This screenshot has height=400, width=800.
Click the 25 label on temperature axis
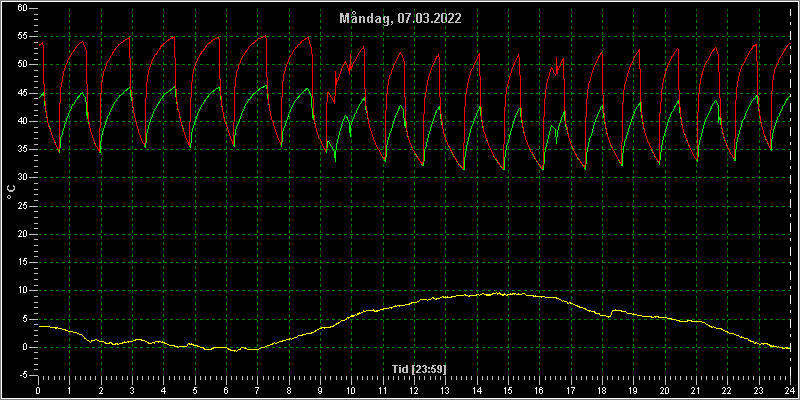[x=22, y=206]
